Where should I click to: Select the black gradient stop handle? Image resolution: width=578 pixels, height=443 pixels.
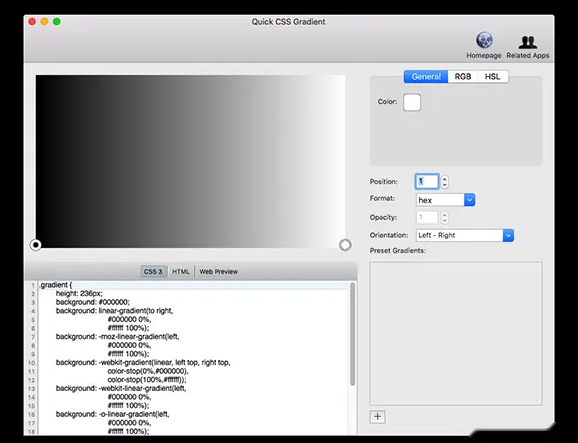35,245
